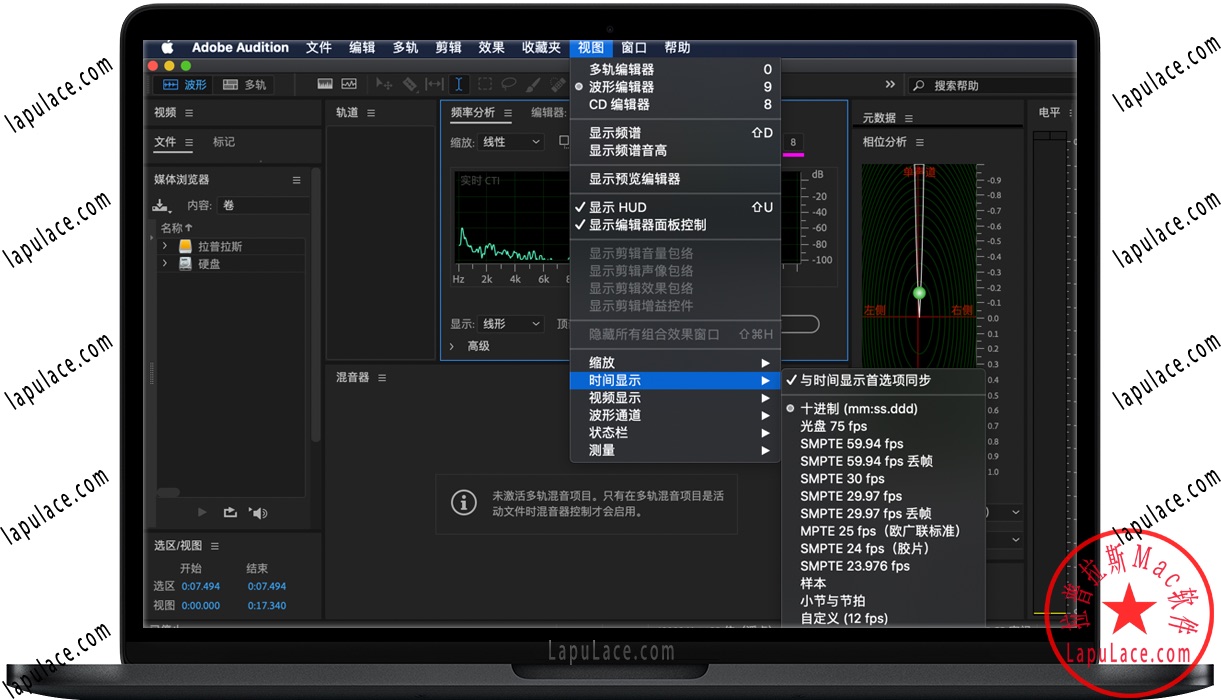
Task: Open the 缩放 linear scale dropdown
Action: pos(508,141)
